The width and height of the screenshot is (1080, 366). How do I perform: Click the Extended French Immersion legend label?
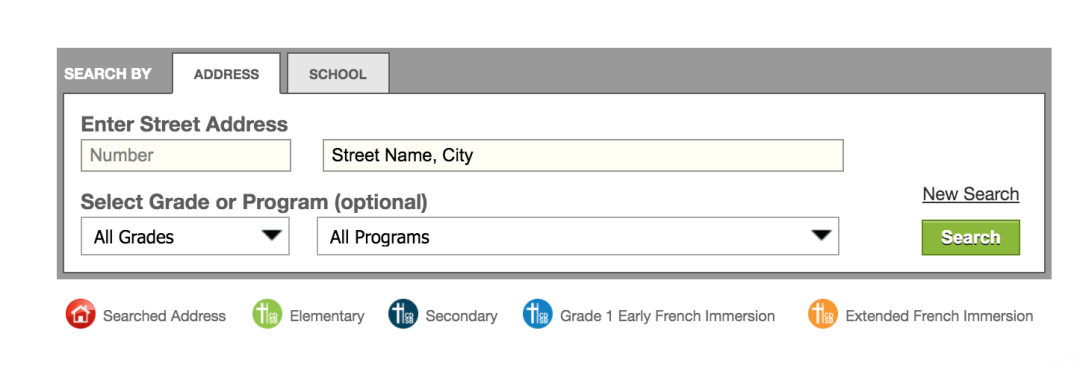(x=939, y=316)
